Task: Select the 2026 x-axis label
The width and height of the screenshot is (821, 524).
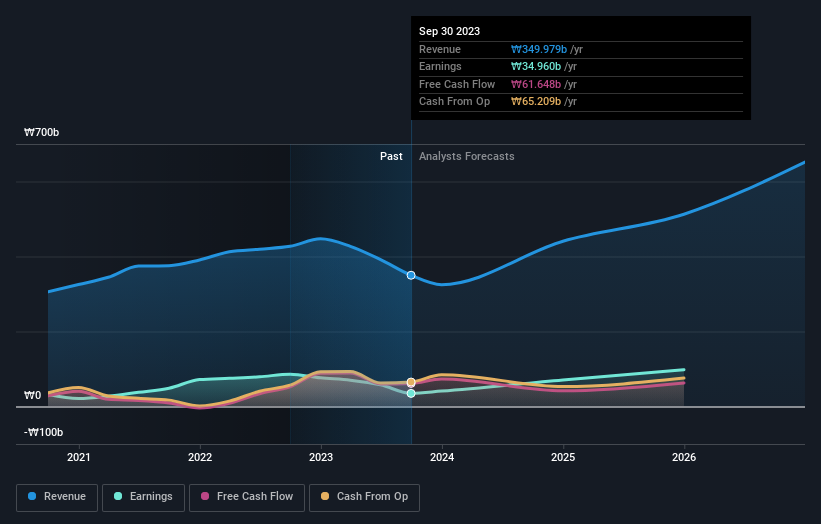Action: point(684,458)
